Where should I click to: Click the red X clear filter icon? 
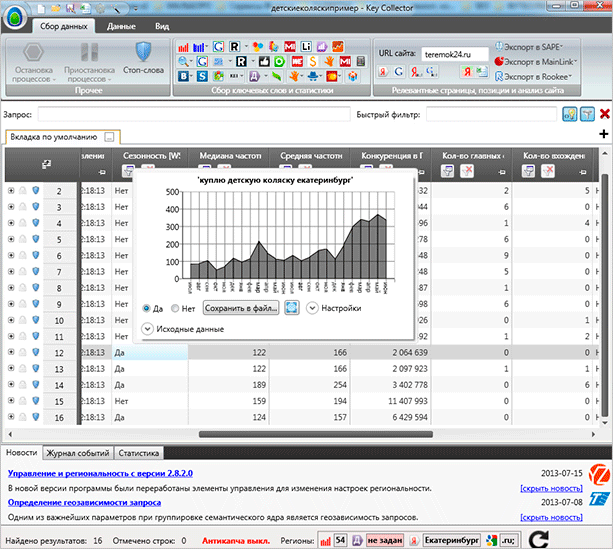605,114
